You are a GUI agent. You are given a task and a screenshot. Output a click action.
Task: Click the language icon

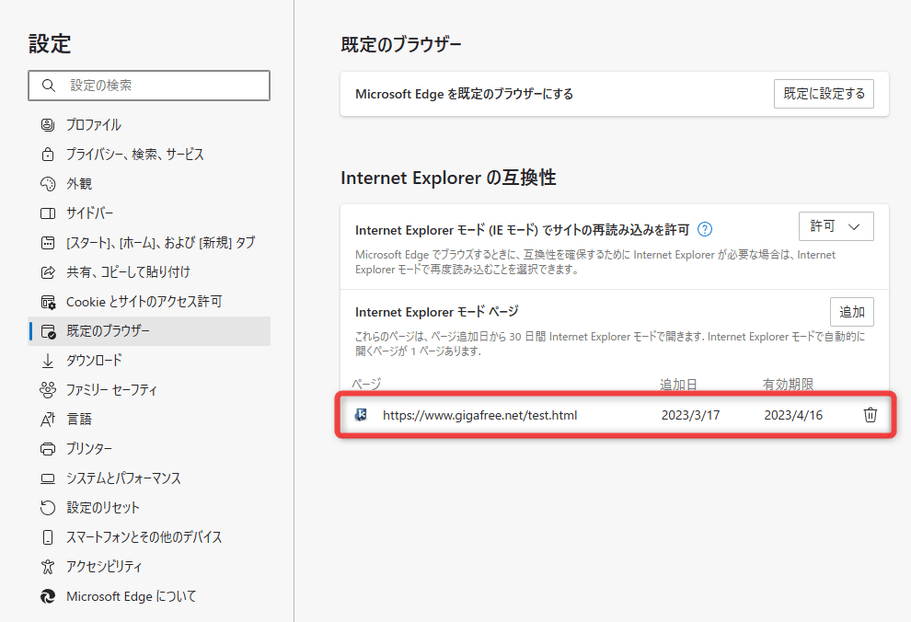click(x=48, y=419)
